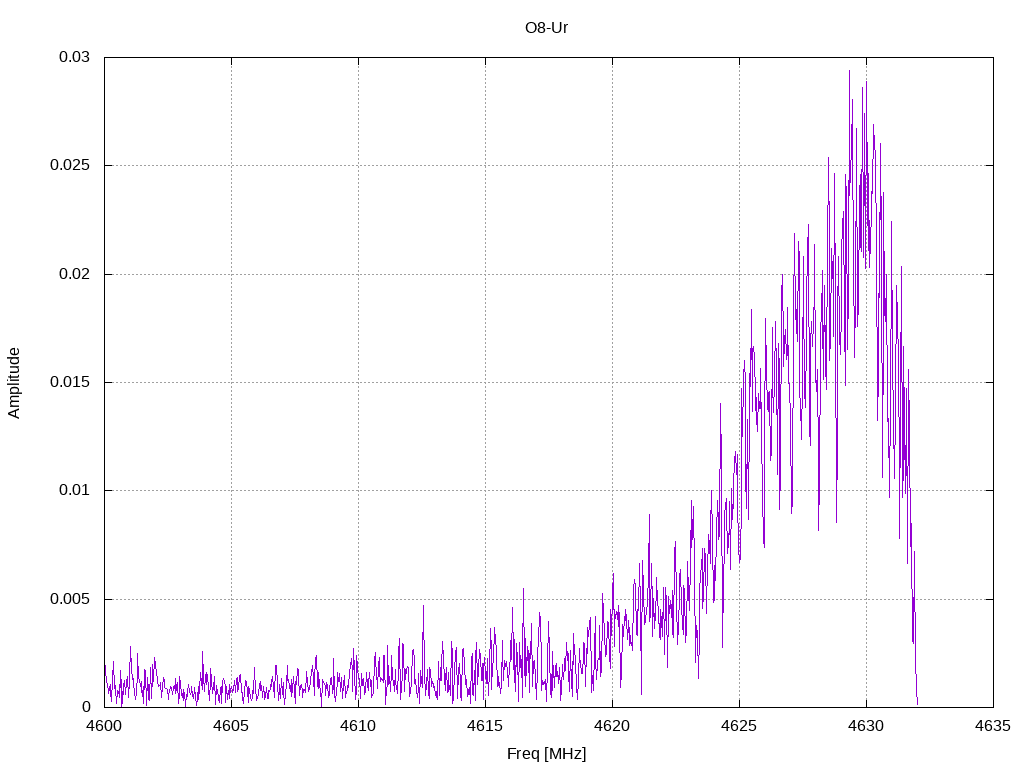Click the x-axis tick label 4620
This screenshot has width=1024, height=768.
tap(613, 726)
